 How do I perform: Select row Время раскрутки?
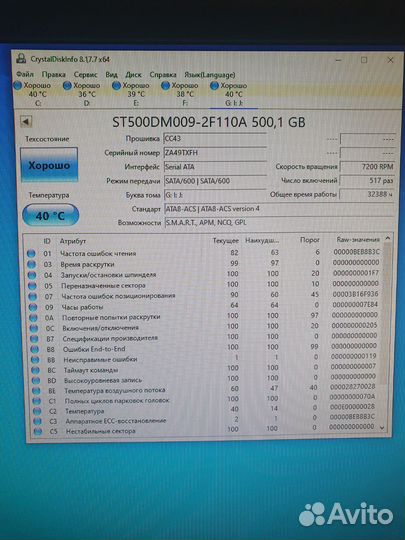203,263
